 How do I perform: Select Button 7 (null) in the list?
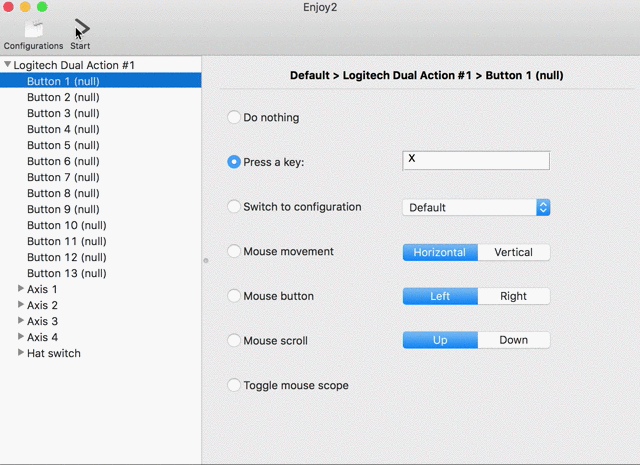[x=100, y=177]
